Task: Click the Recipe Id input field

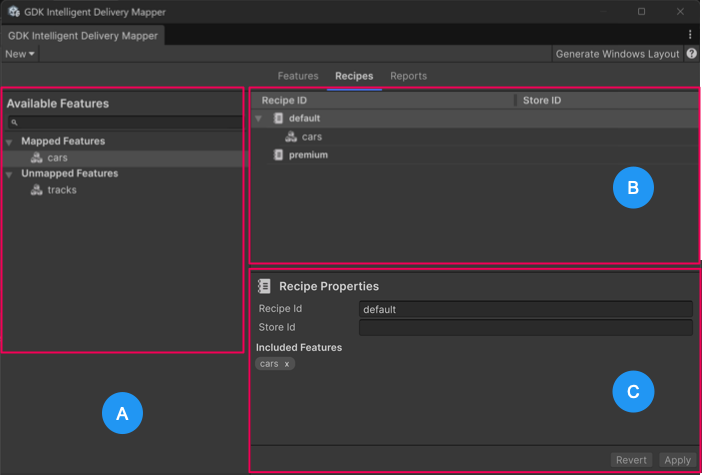Action: pyautogui.click(x=526, y=309)
